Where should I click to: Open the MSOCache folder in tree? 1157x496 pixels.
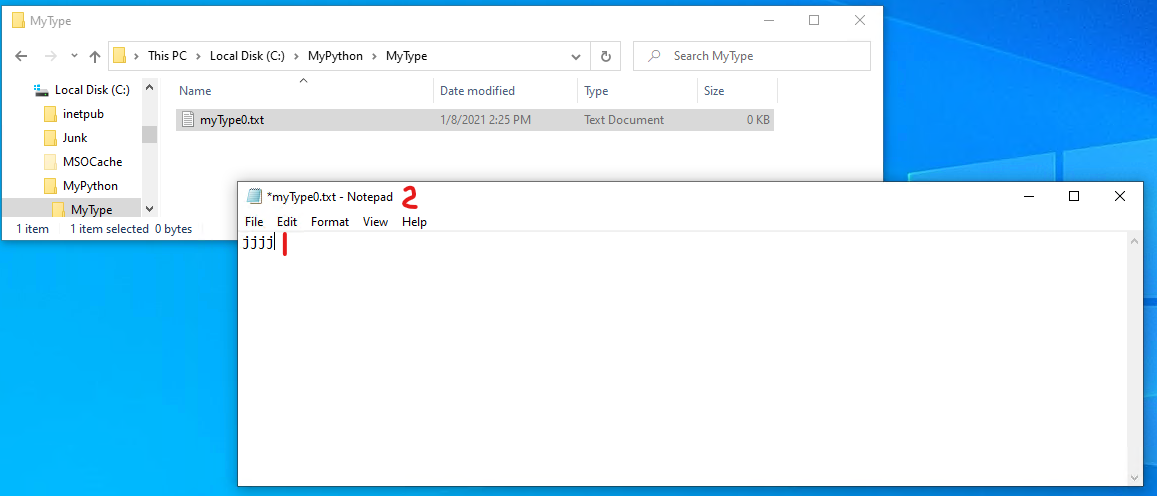click(91, 162)
